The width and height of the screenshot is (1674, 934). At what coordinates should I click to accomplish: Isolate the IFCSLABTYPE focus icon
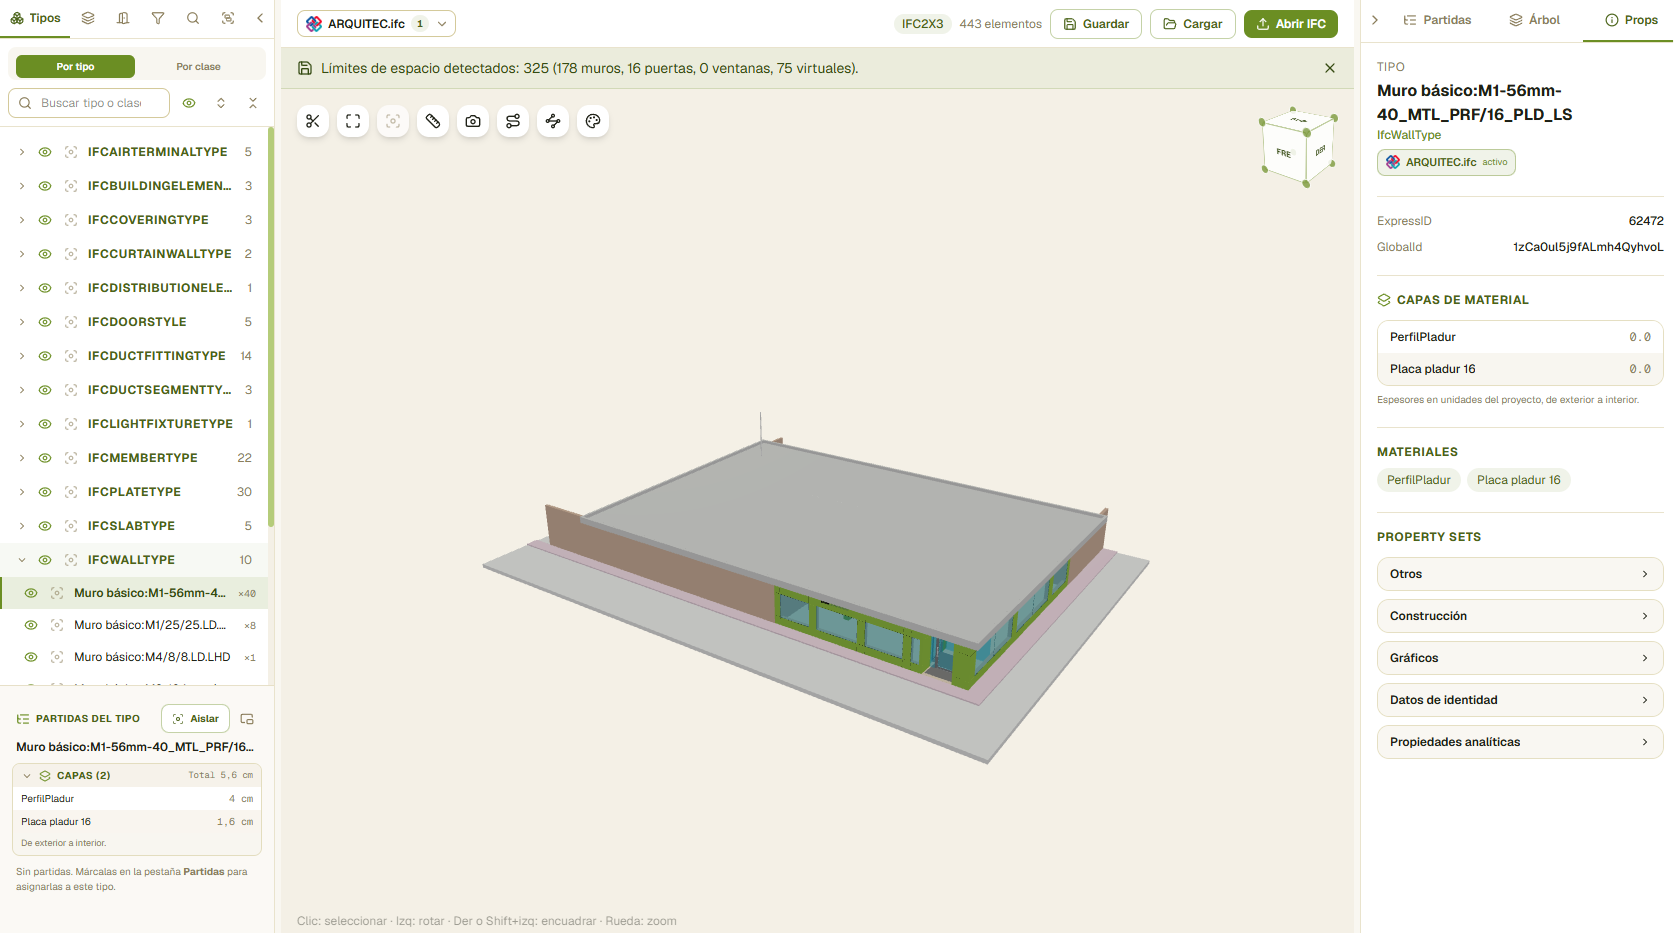(71, 526)
